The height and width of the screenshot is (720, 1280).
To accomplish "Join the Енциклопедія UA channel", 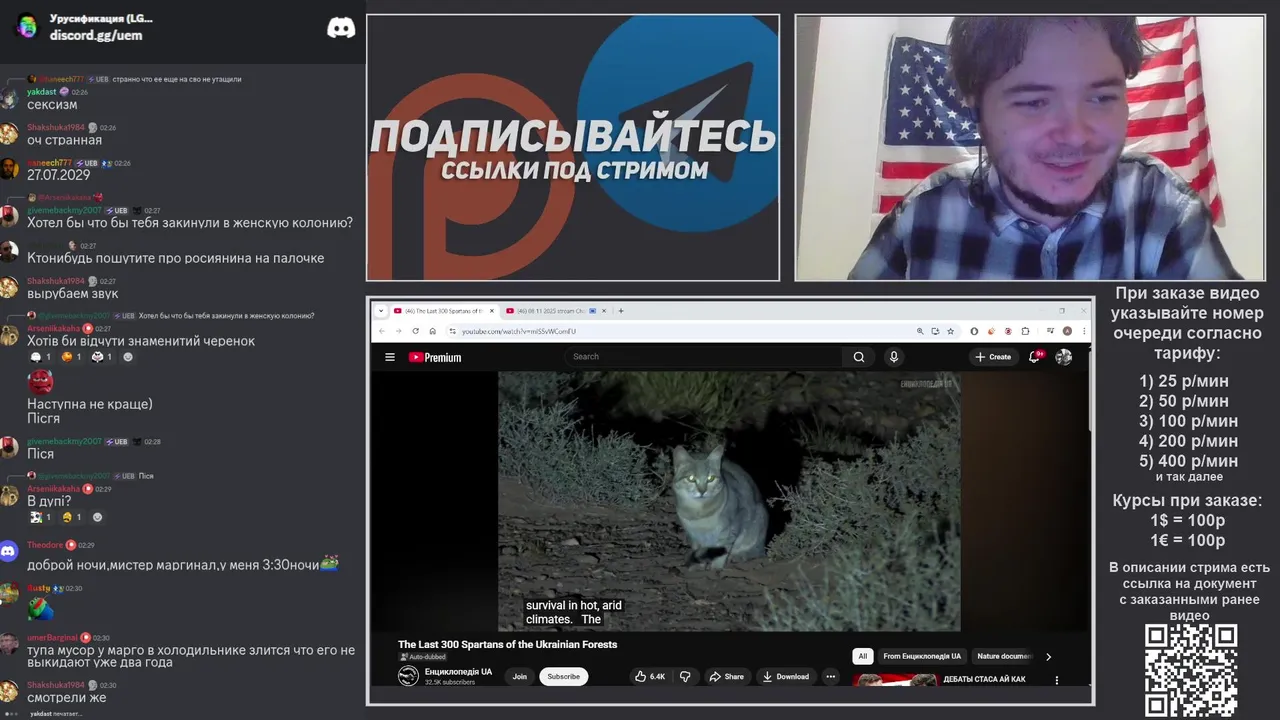I will (520, 677).
